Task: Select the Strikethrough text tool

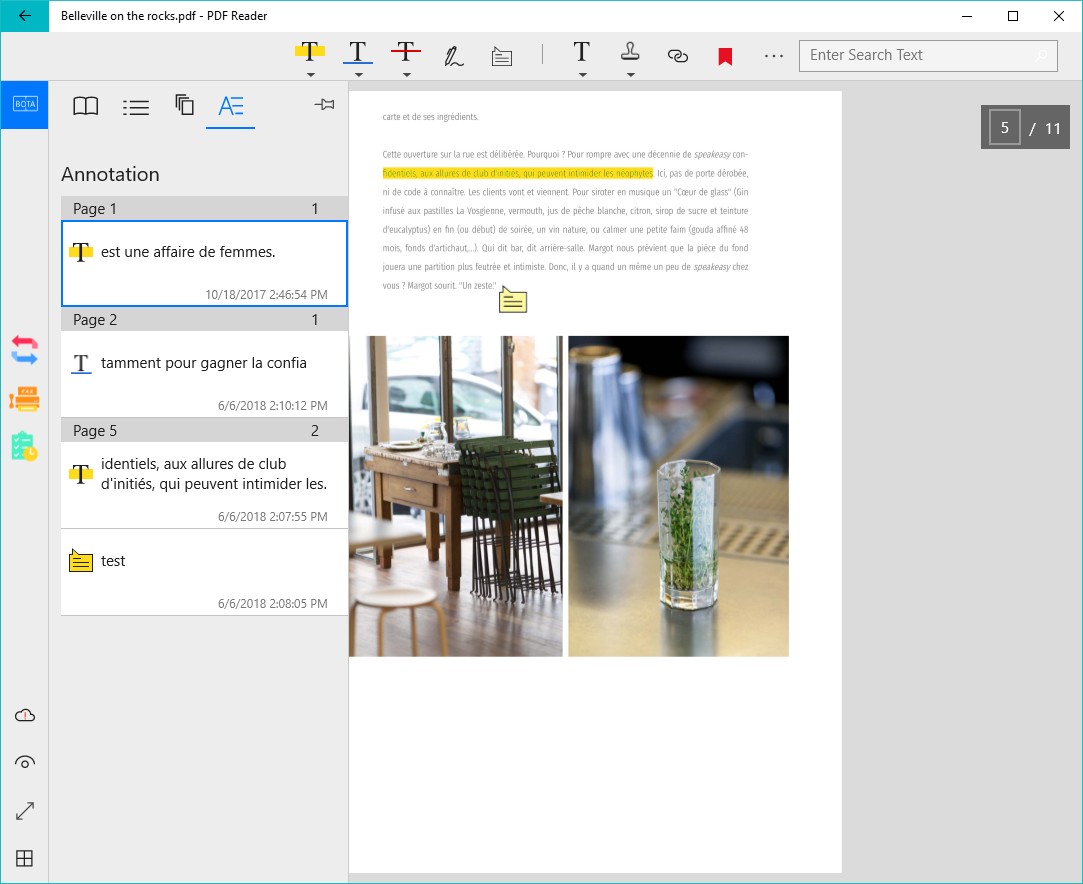Action: point(406,52)
